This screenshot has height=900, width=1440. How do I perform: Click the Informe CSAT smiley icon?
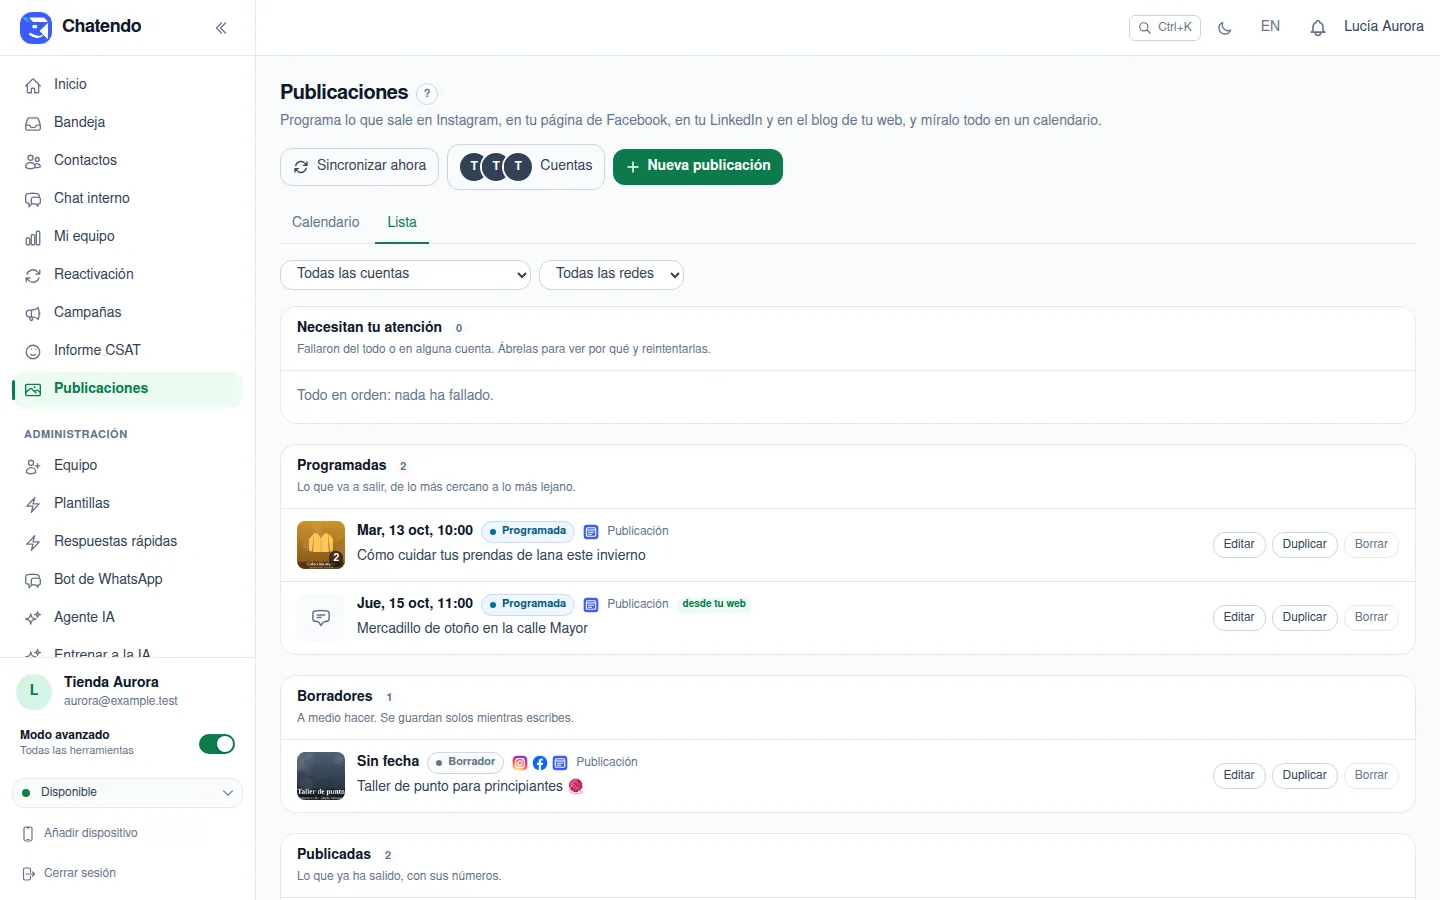33,352
